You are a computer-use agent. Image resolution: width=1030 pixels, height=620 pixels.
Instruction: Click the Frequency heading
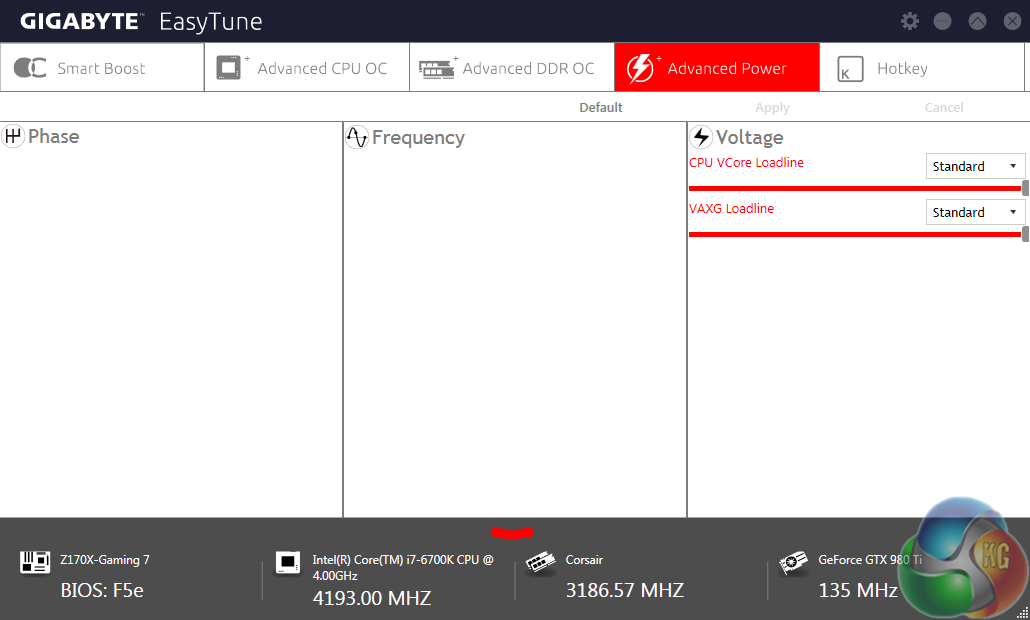click(418, 137)
